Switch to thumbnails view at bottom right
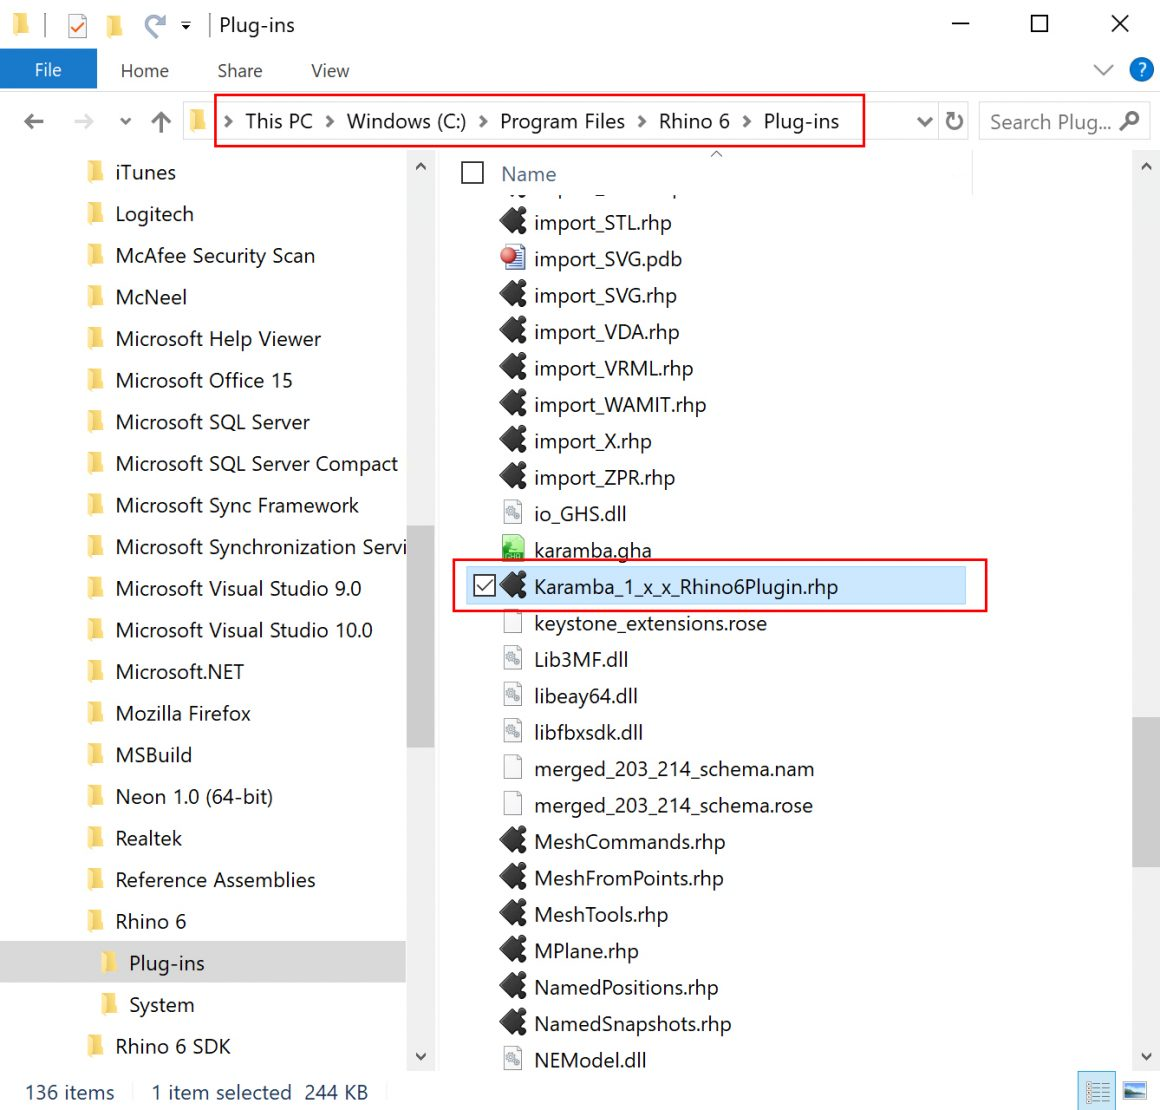This screenshot has width=1160, height=1110. coord(1134,1090)
